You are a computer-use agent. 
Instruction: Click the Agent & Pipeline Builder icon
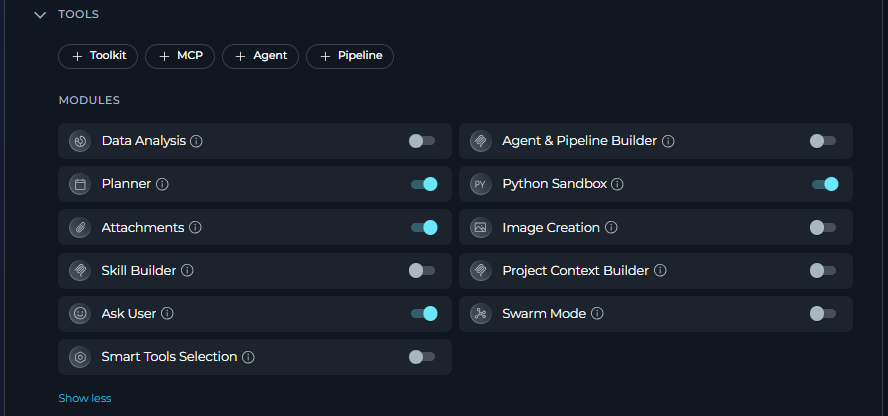[x=481, y=141]
